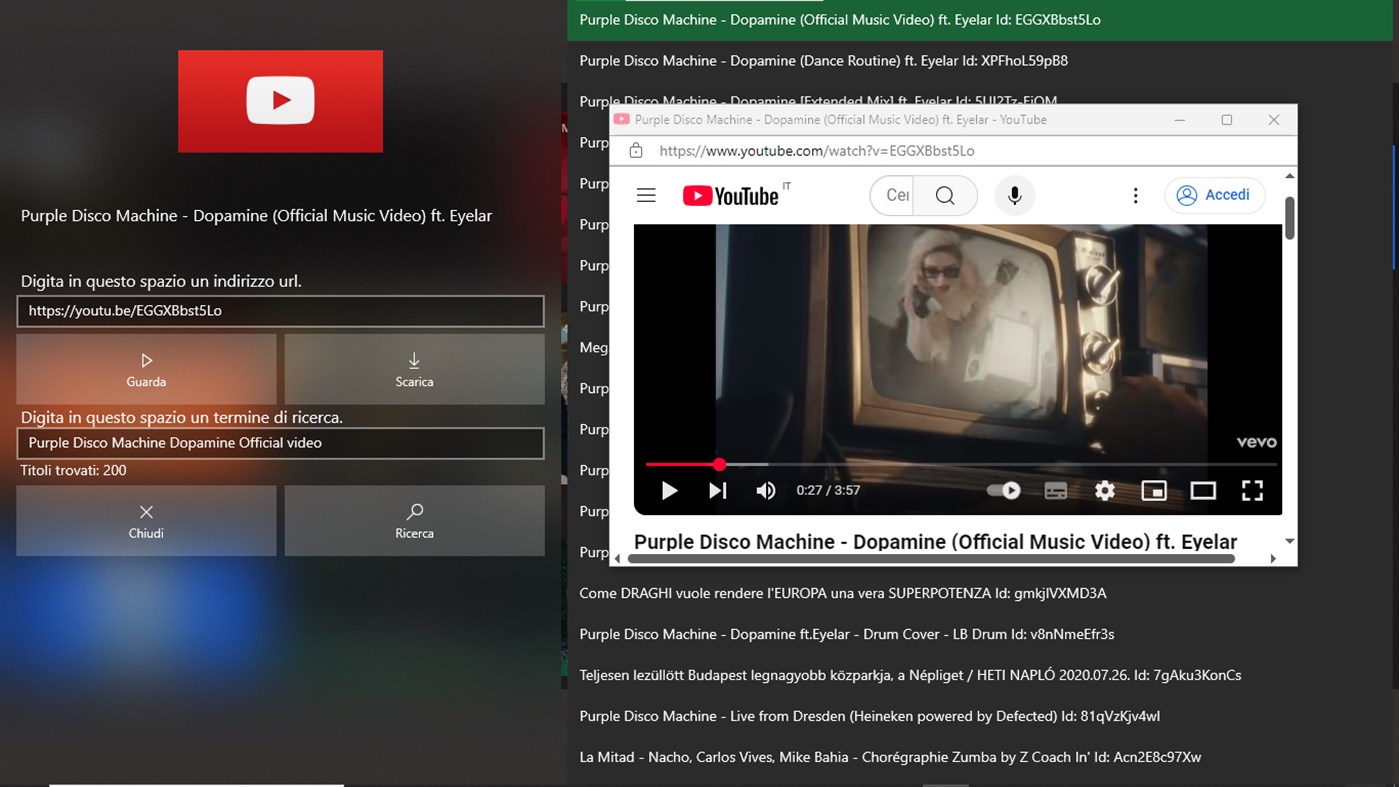Click the Chiudi close button
The image size is (1399, 787).
coord(146,521)
